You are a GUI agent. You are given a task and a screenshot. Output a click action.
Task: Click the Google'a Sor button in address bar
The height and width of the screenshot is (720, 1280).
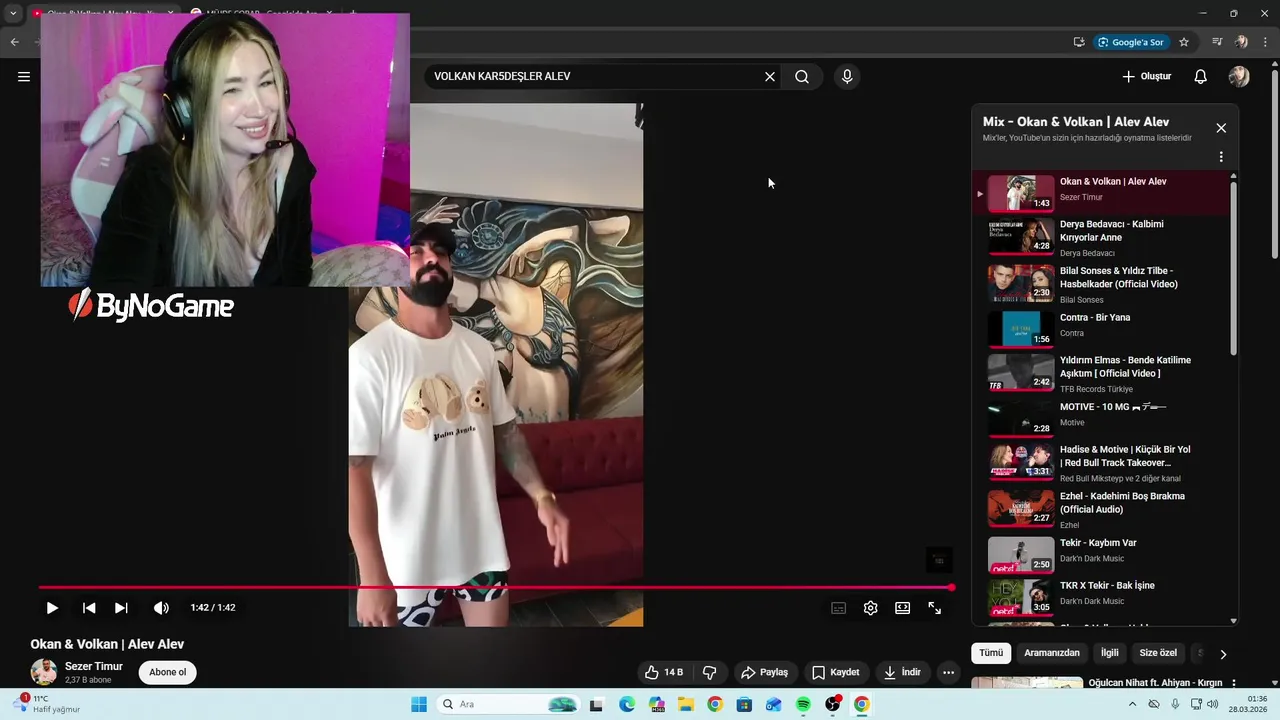click(x=1131, y=42)
